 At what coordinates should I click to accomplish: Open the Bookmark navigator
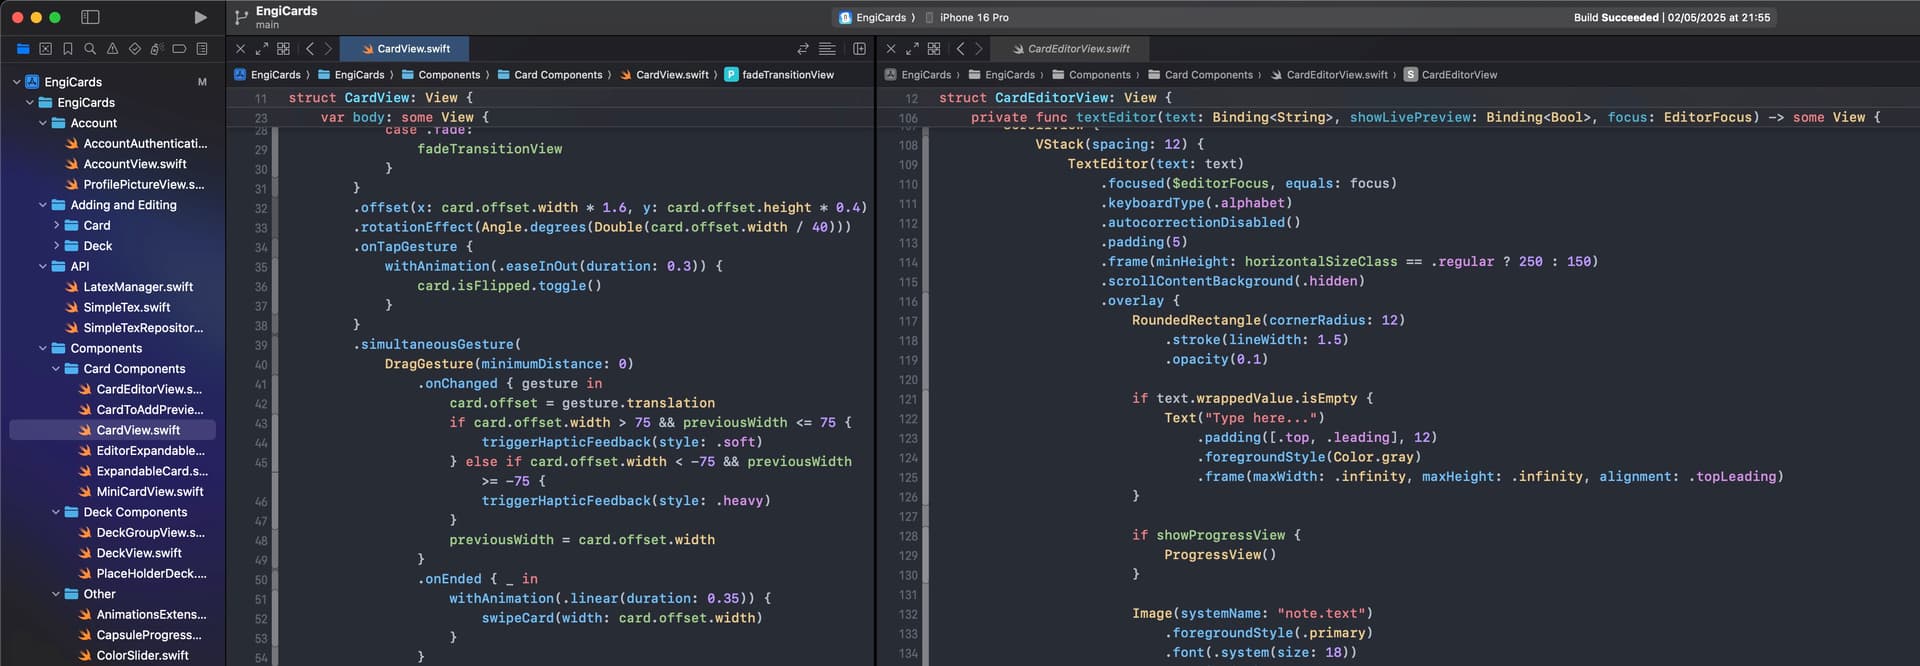tap(68, 49)
